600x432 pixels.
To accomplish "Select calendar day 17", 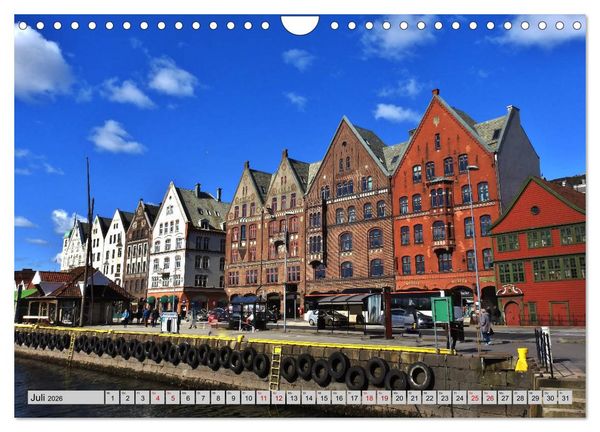I will point(354,398).
